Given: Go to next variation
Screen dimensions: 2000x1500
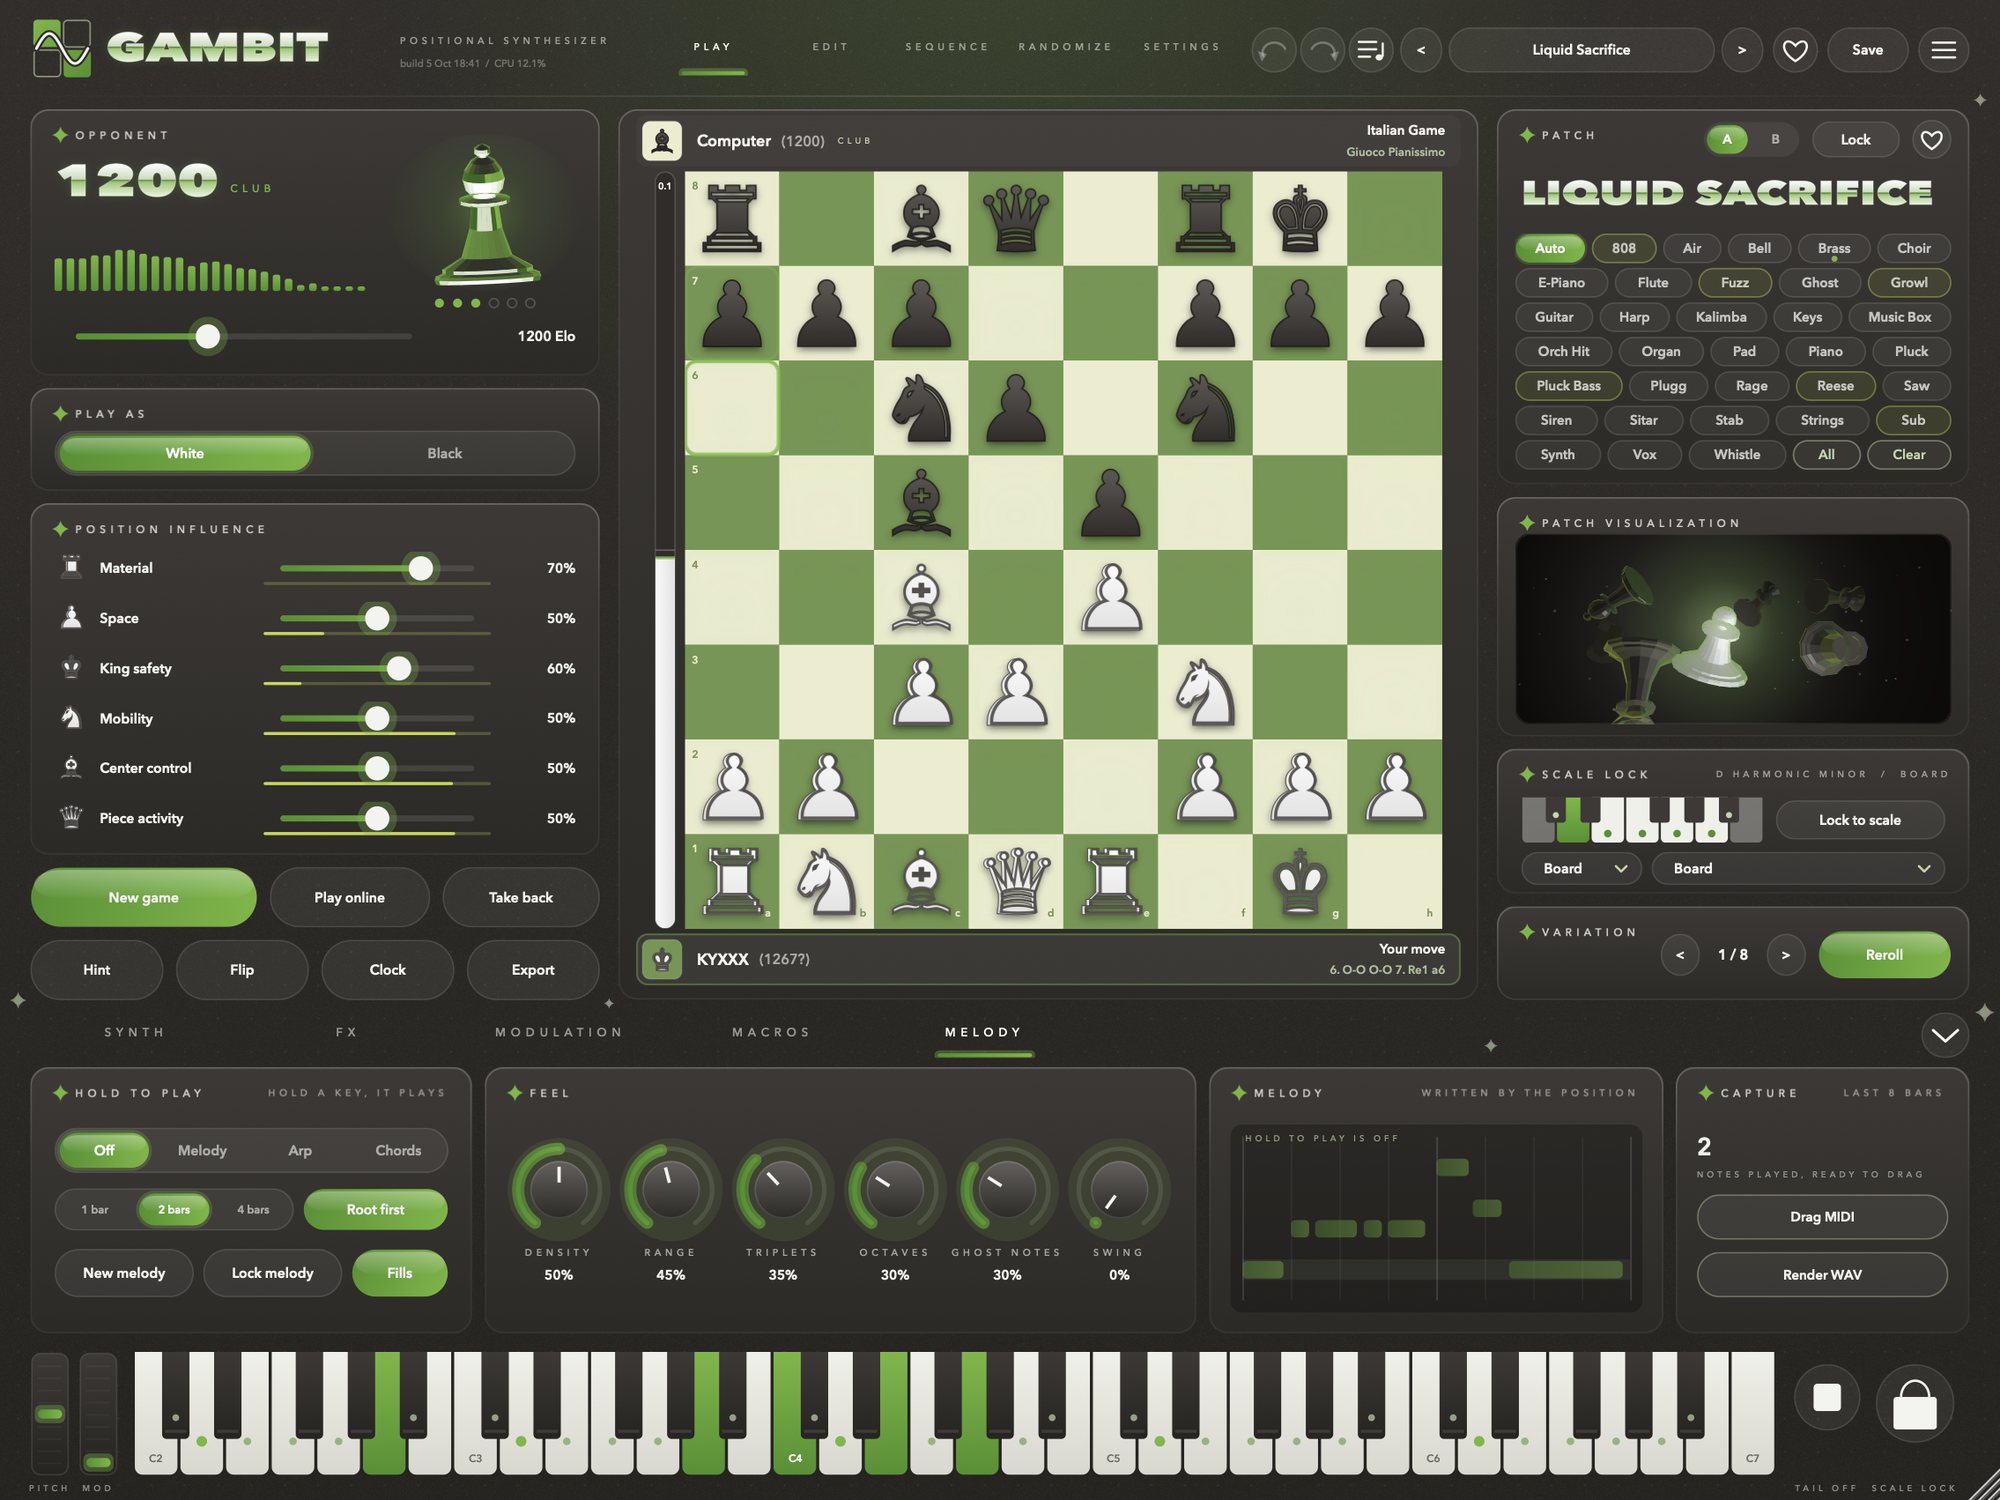Looking at the screenshot, I should coord(1786,956).
